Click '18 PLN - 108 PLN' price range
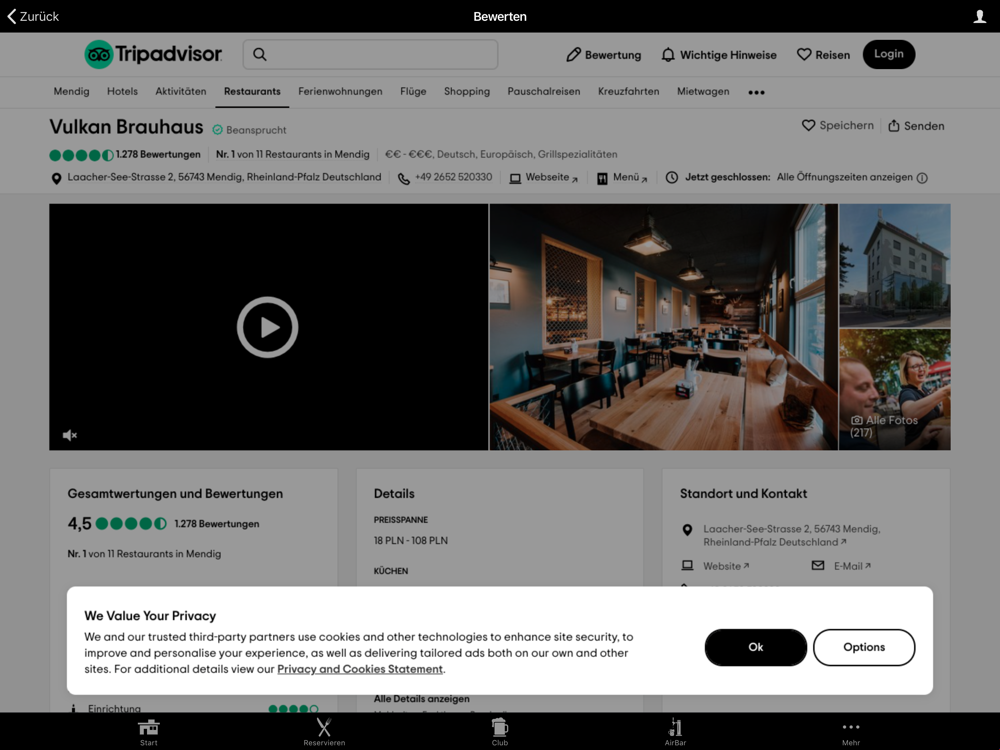Screen dimensions: 1000x750 coord(411,540)
